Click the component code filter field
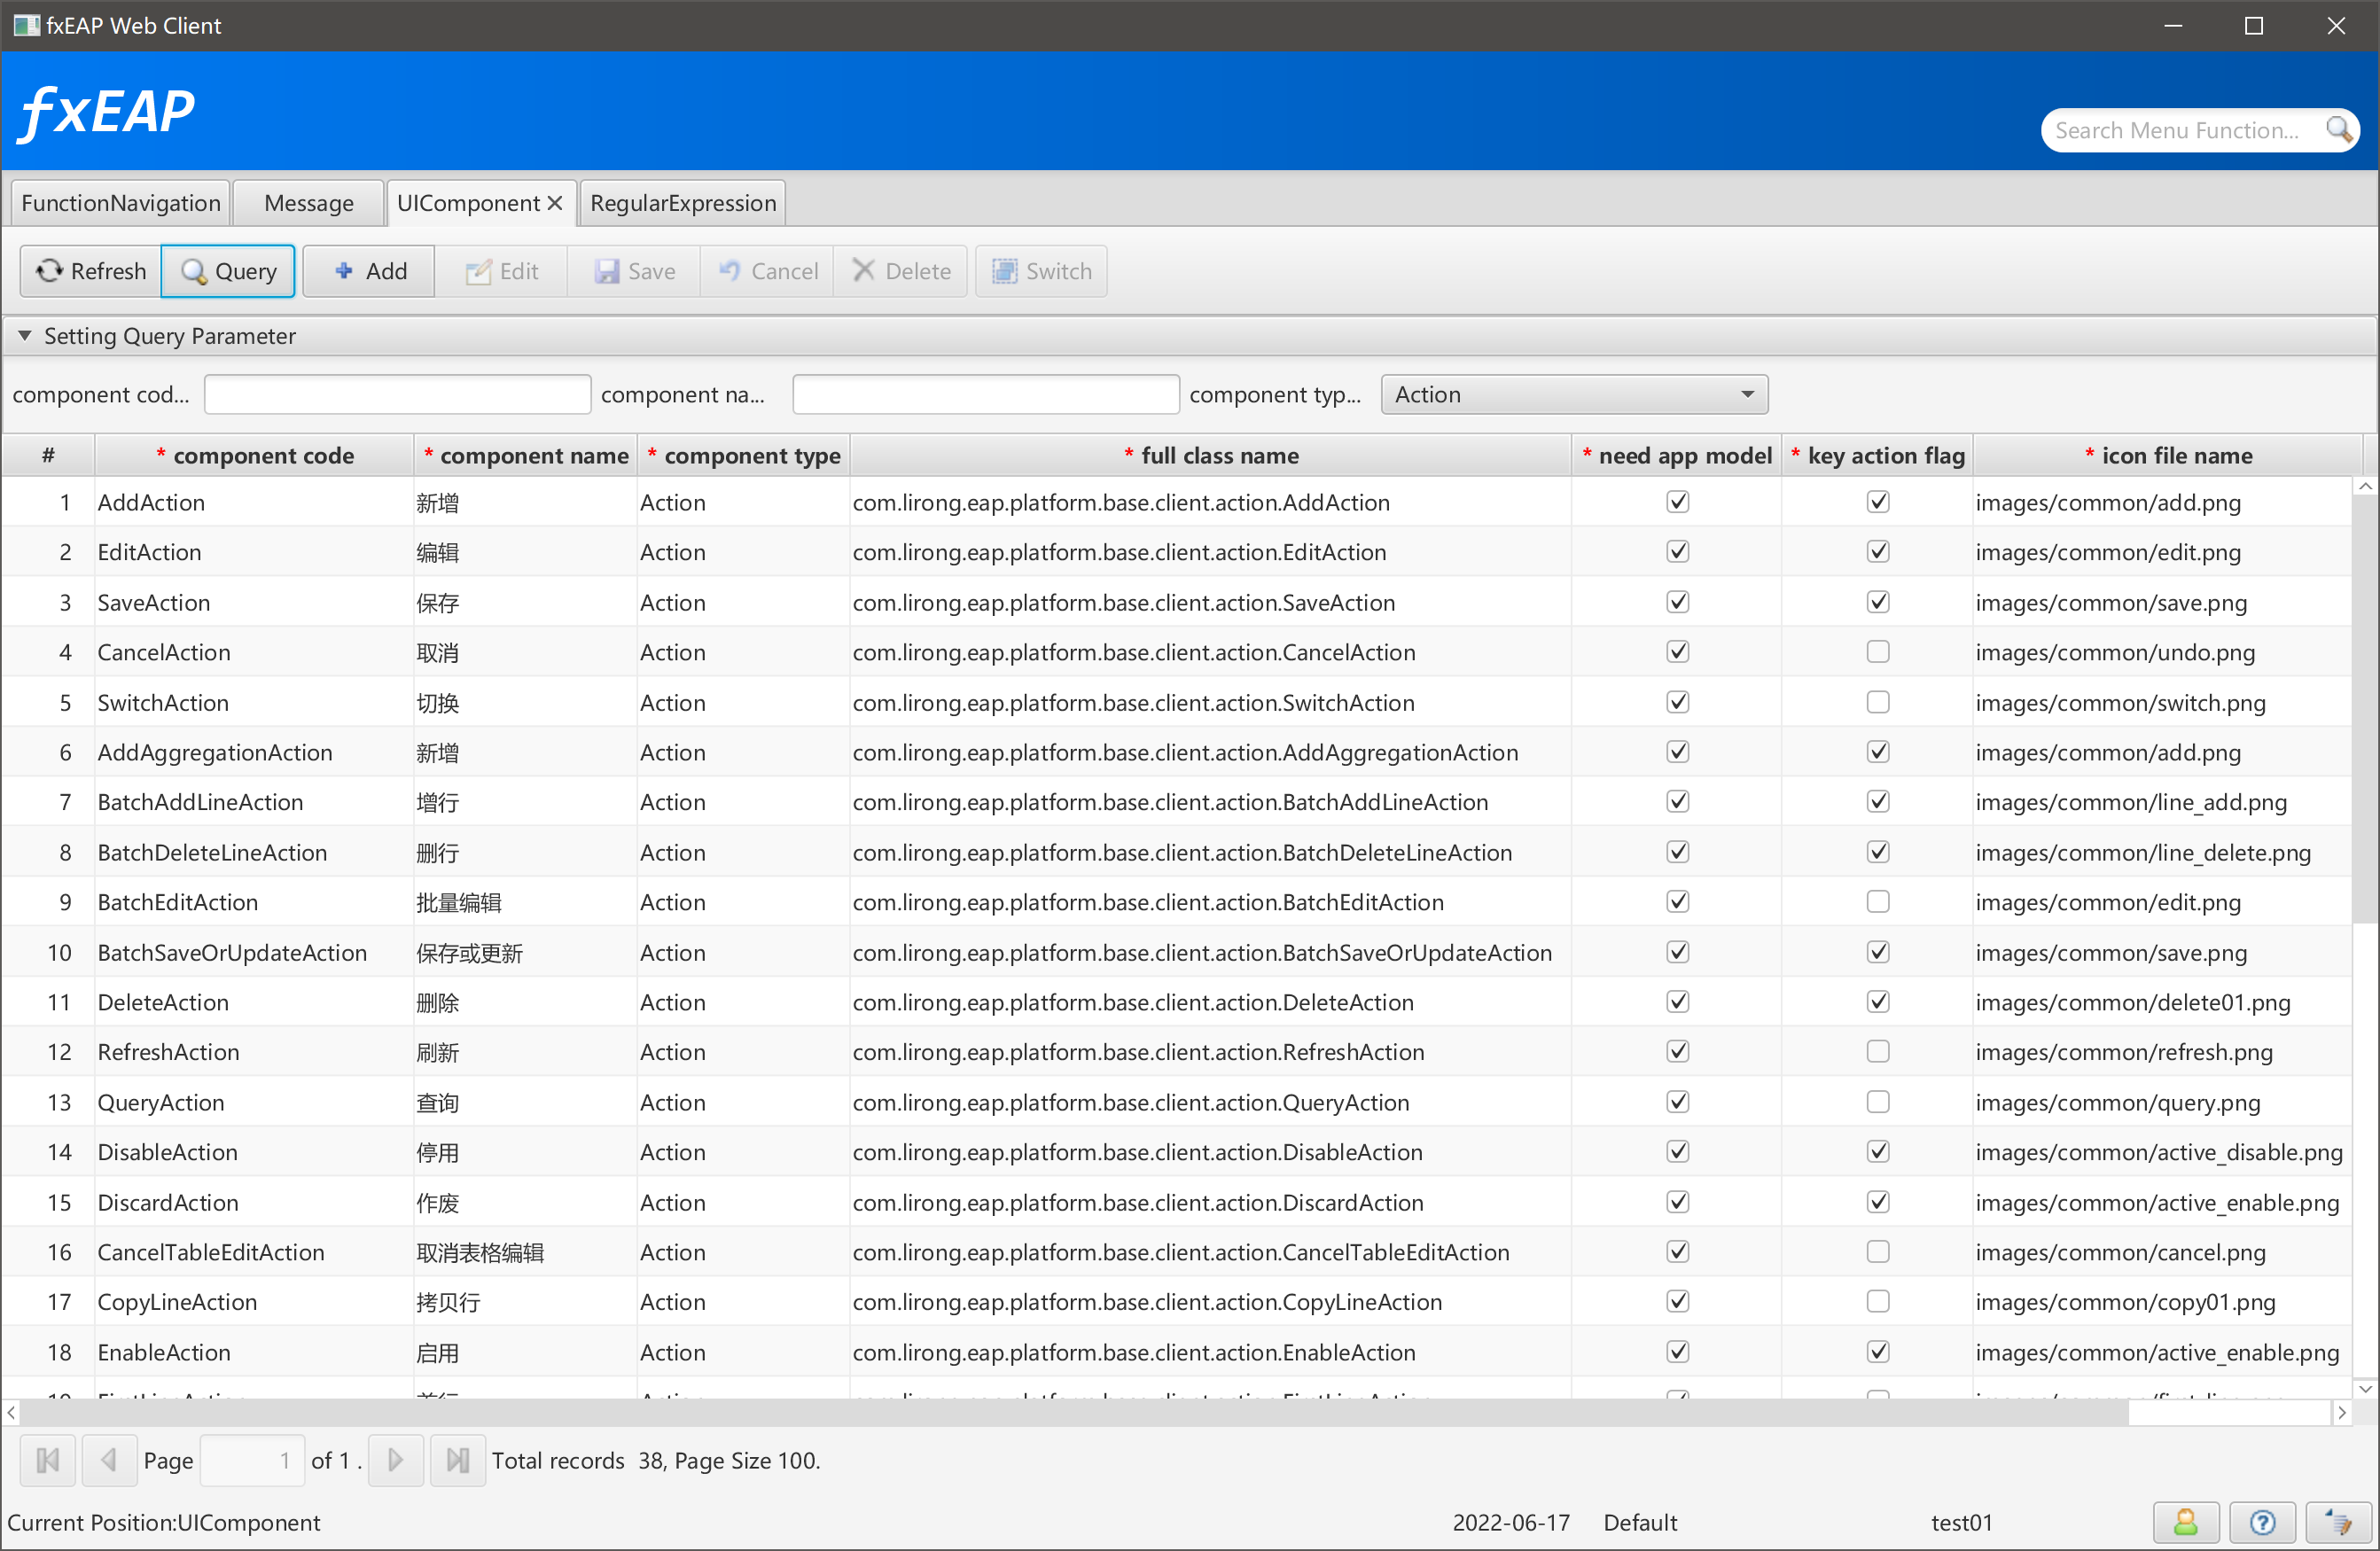 [397, 394]
